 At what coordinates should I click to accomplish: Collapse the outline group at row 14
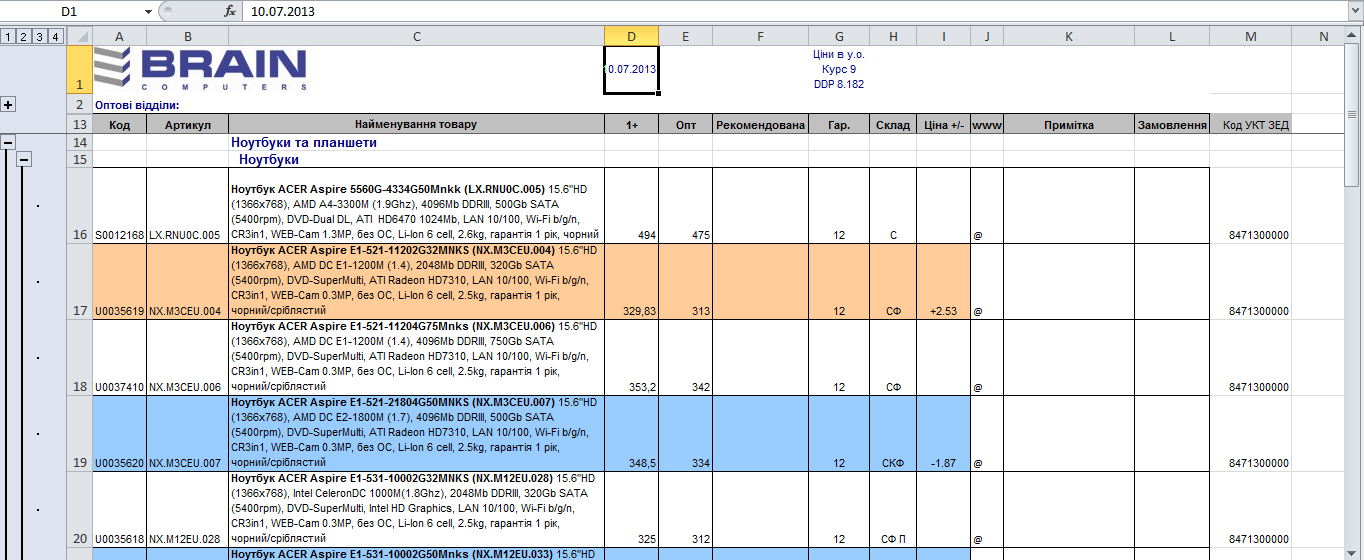pyautogui.click(x=8, y=143)
